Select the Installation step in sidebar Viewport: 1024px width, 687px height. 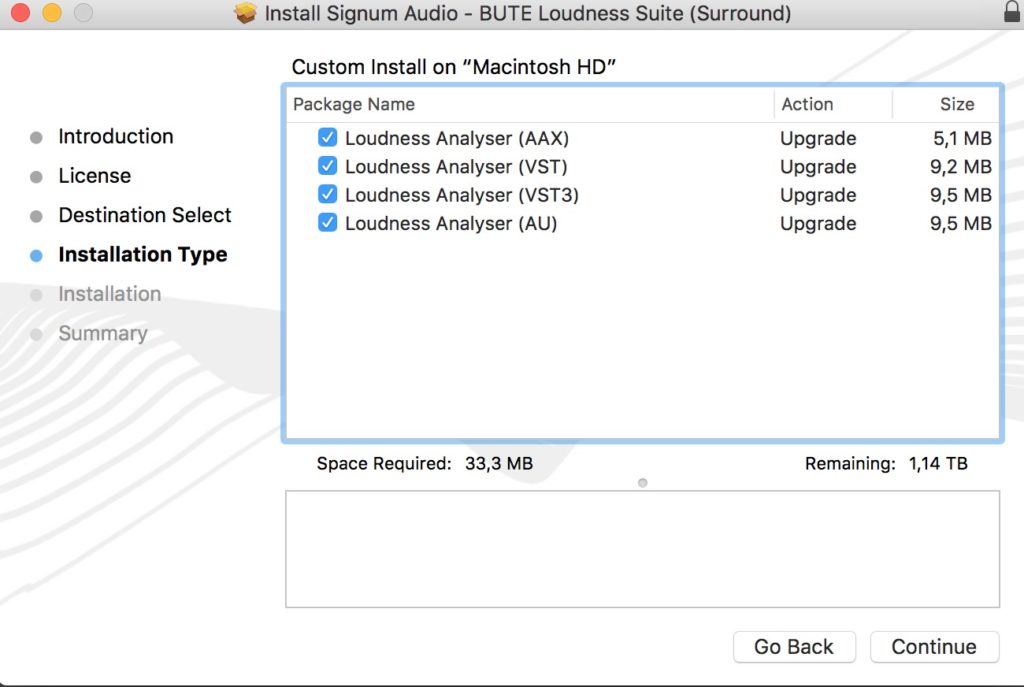109,294
